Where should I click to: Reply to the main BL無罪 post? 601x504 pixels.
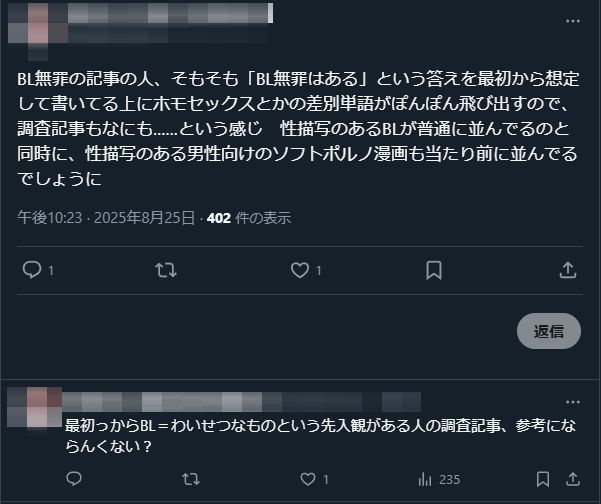31,270
